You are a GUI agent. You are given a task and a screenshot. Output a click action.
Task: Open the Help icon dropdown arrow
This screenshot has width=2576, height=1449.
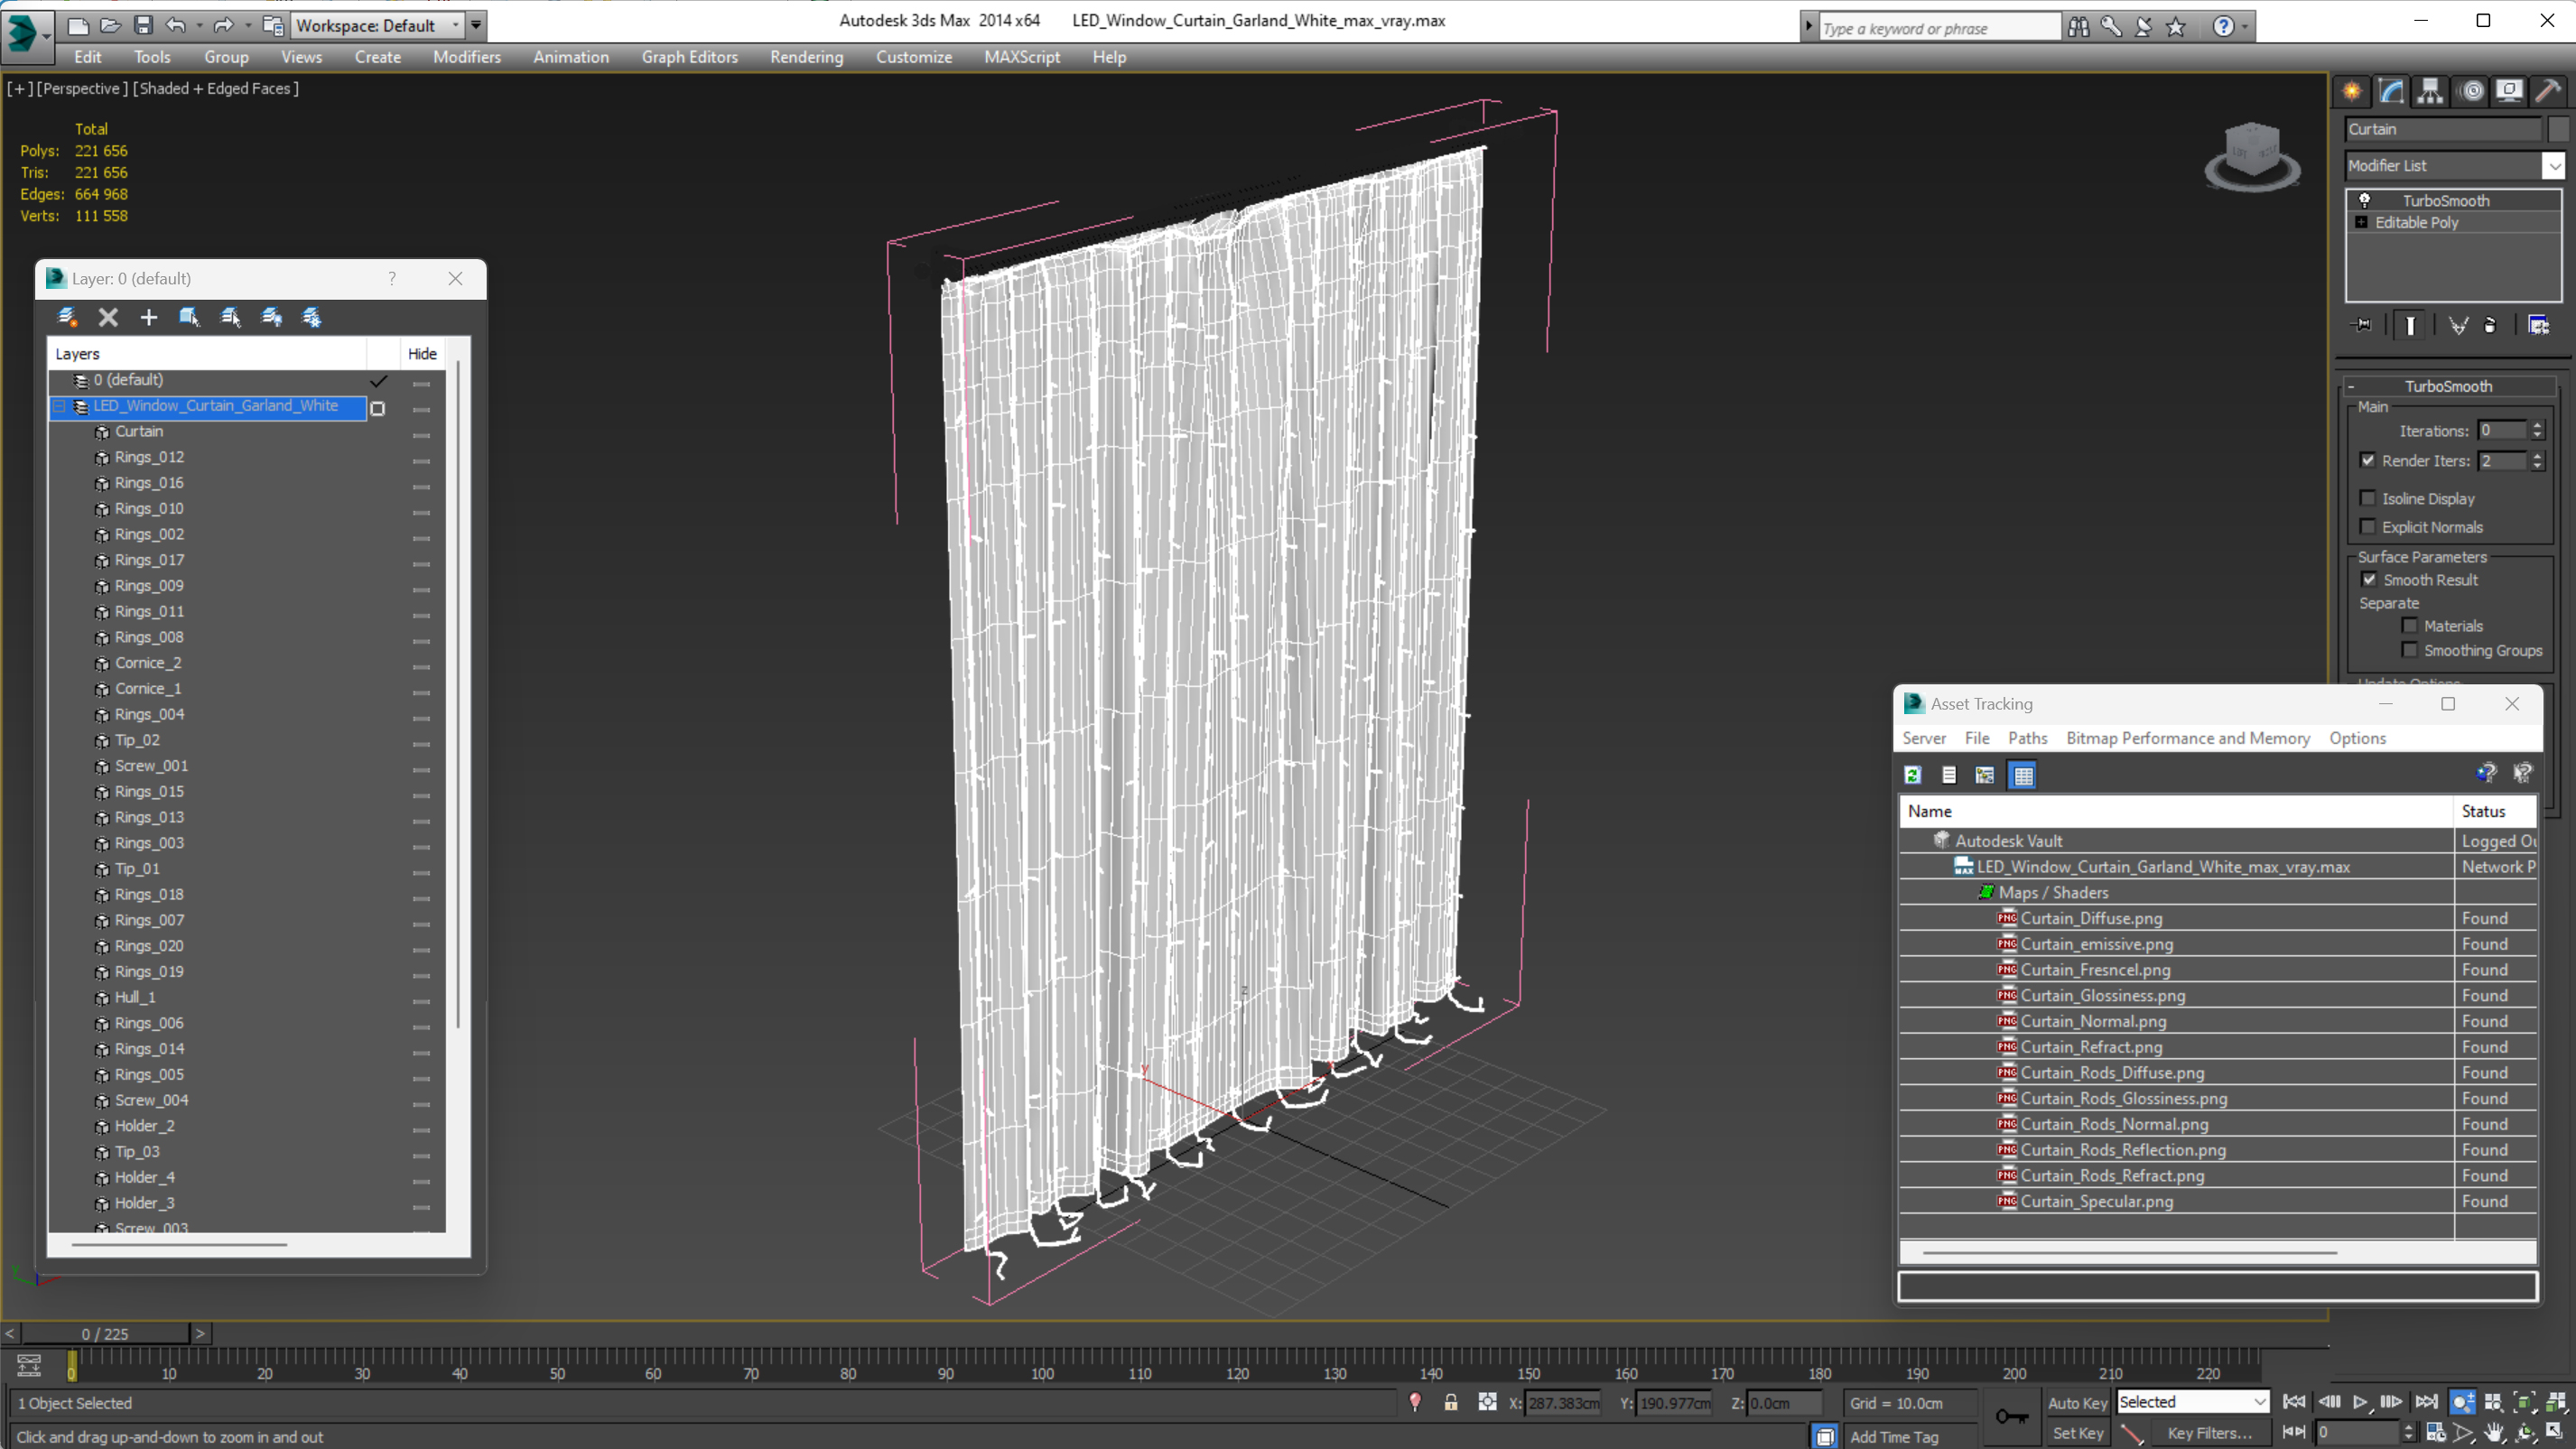pos(2245,27)
